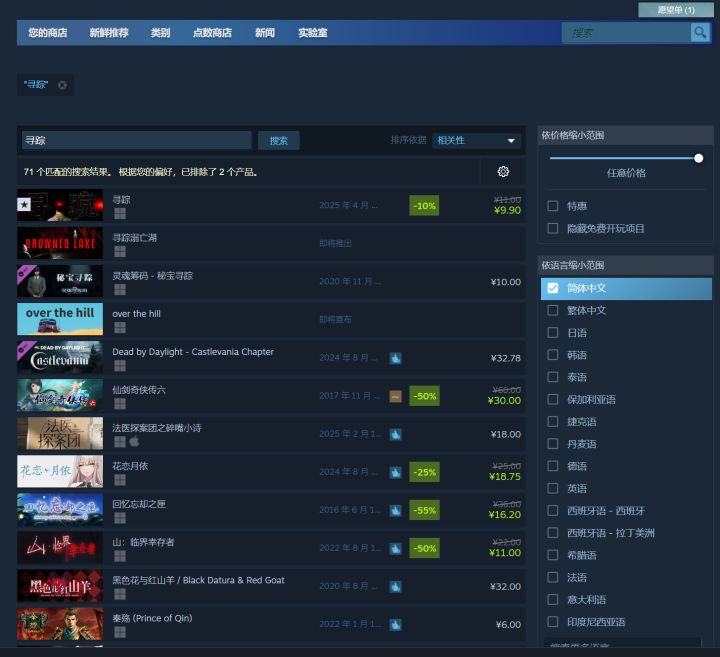Enable the 特惠 specials checkbox
Image resolution: width=720 pixels, height=657 pixels.
pyautogui.click(x=553, y=206)
